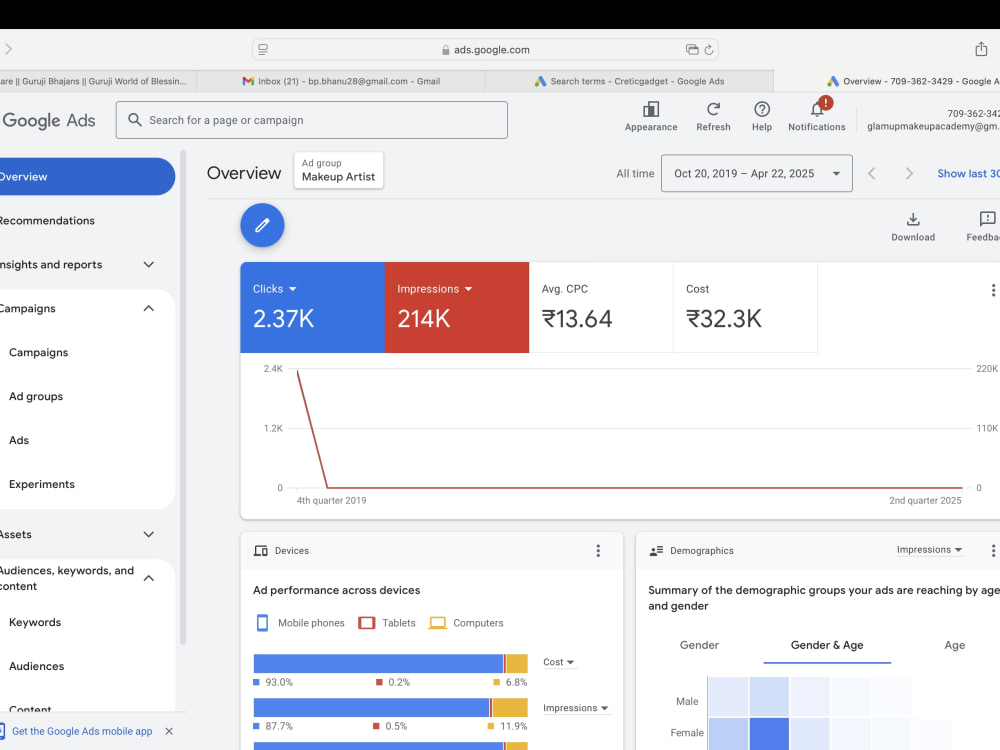
Task: Click the sidebar vertical scrollbar
Action: (183, 399)
